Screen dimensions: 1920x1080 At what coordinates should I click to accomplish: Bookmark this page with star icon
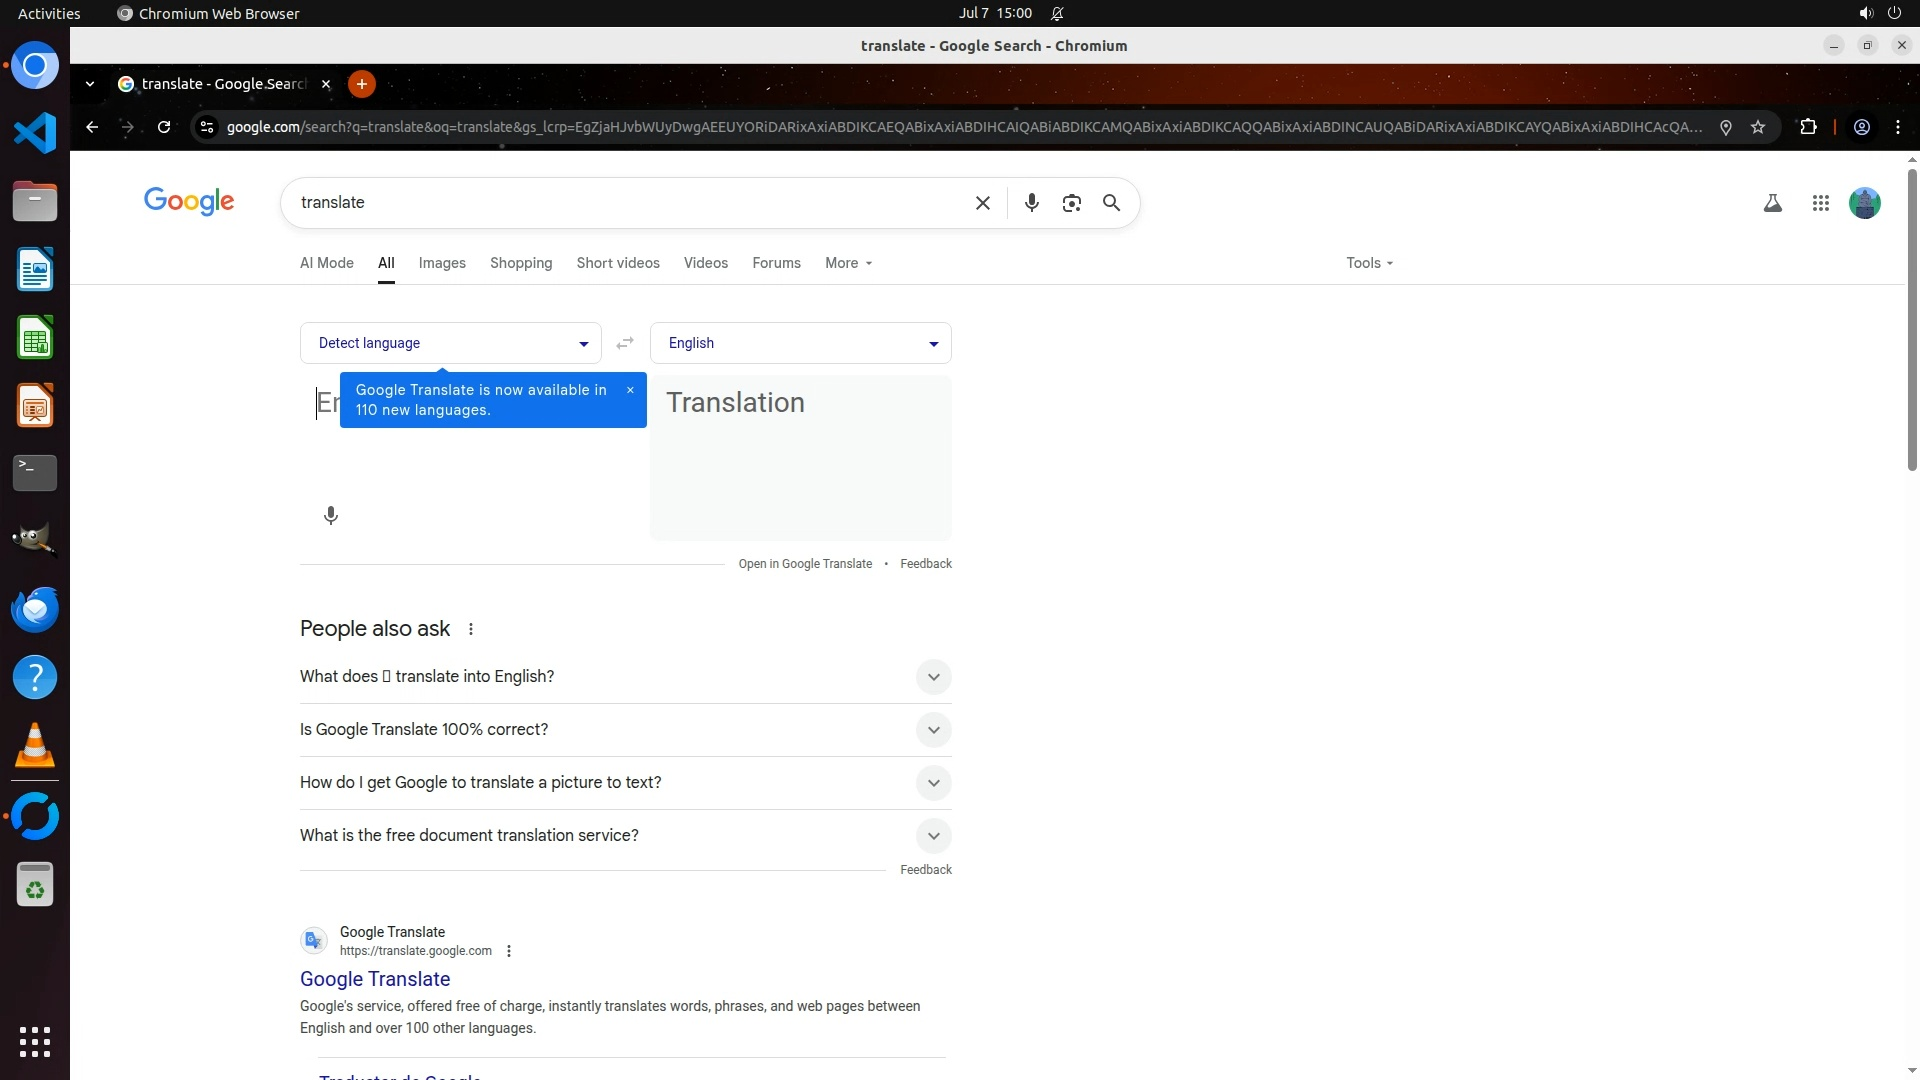pos(1758,127)
